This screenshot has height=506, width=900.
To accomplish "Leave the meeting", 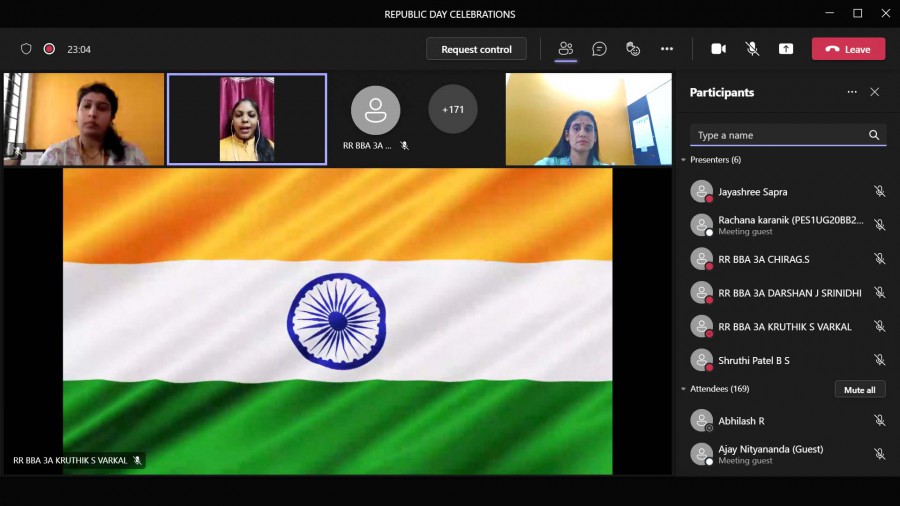I will (848, 49).
